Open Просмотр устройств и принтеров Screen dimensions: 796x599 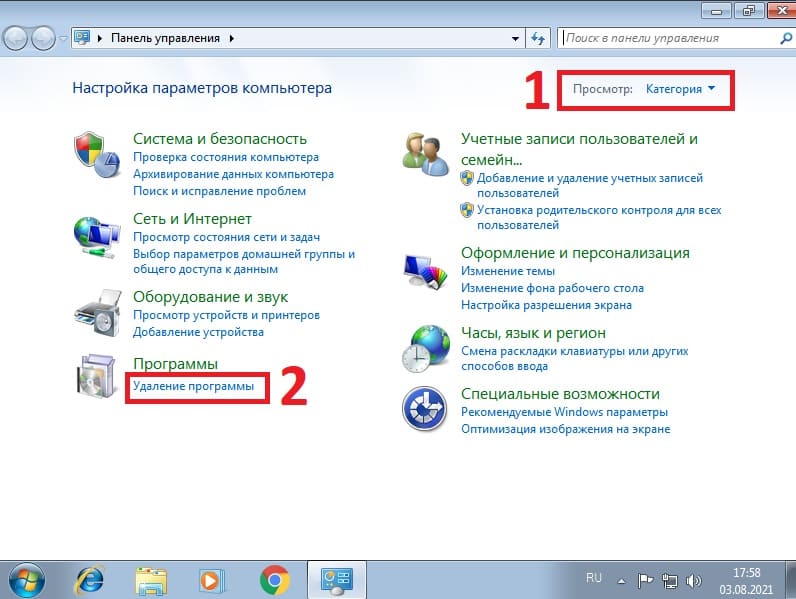click(x=226, y=315)
